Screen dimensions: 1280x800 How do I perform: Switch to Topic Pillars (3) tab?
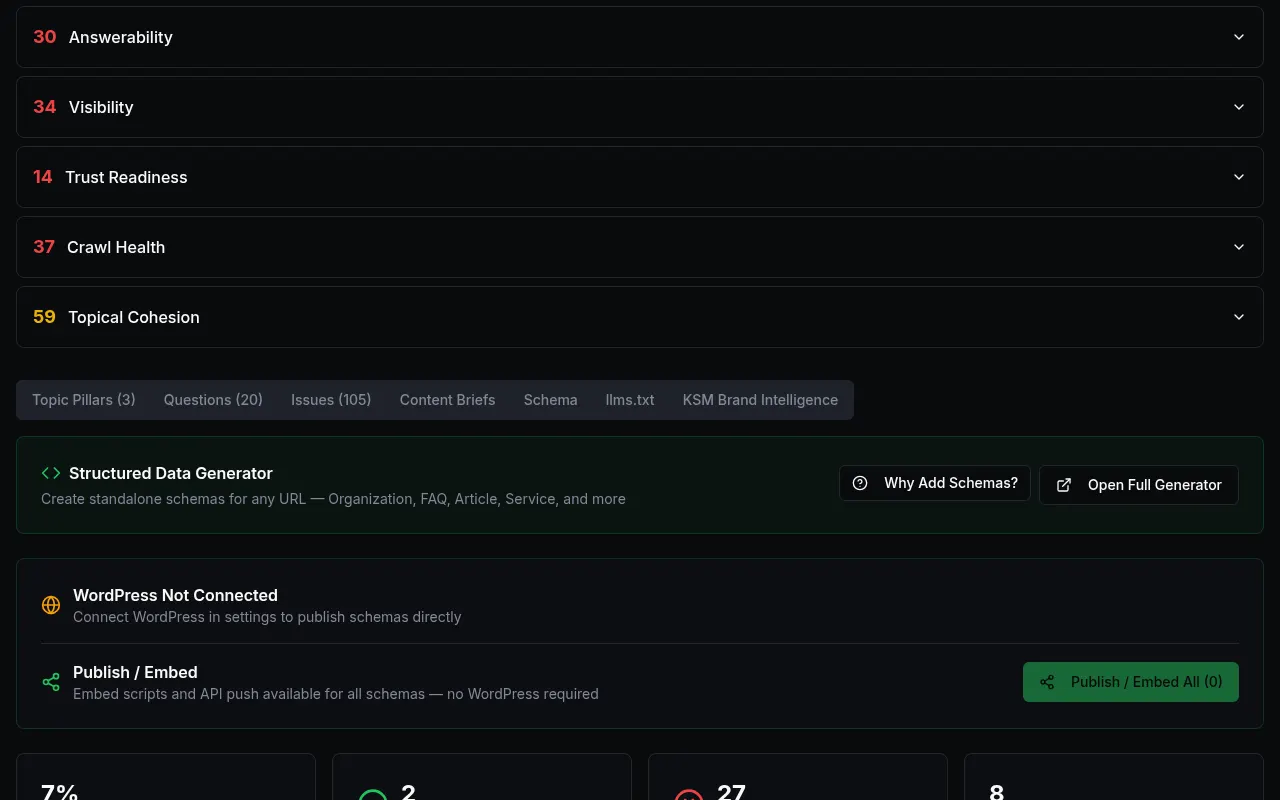tap(84, 400)
